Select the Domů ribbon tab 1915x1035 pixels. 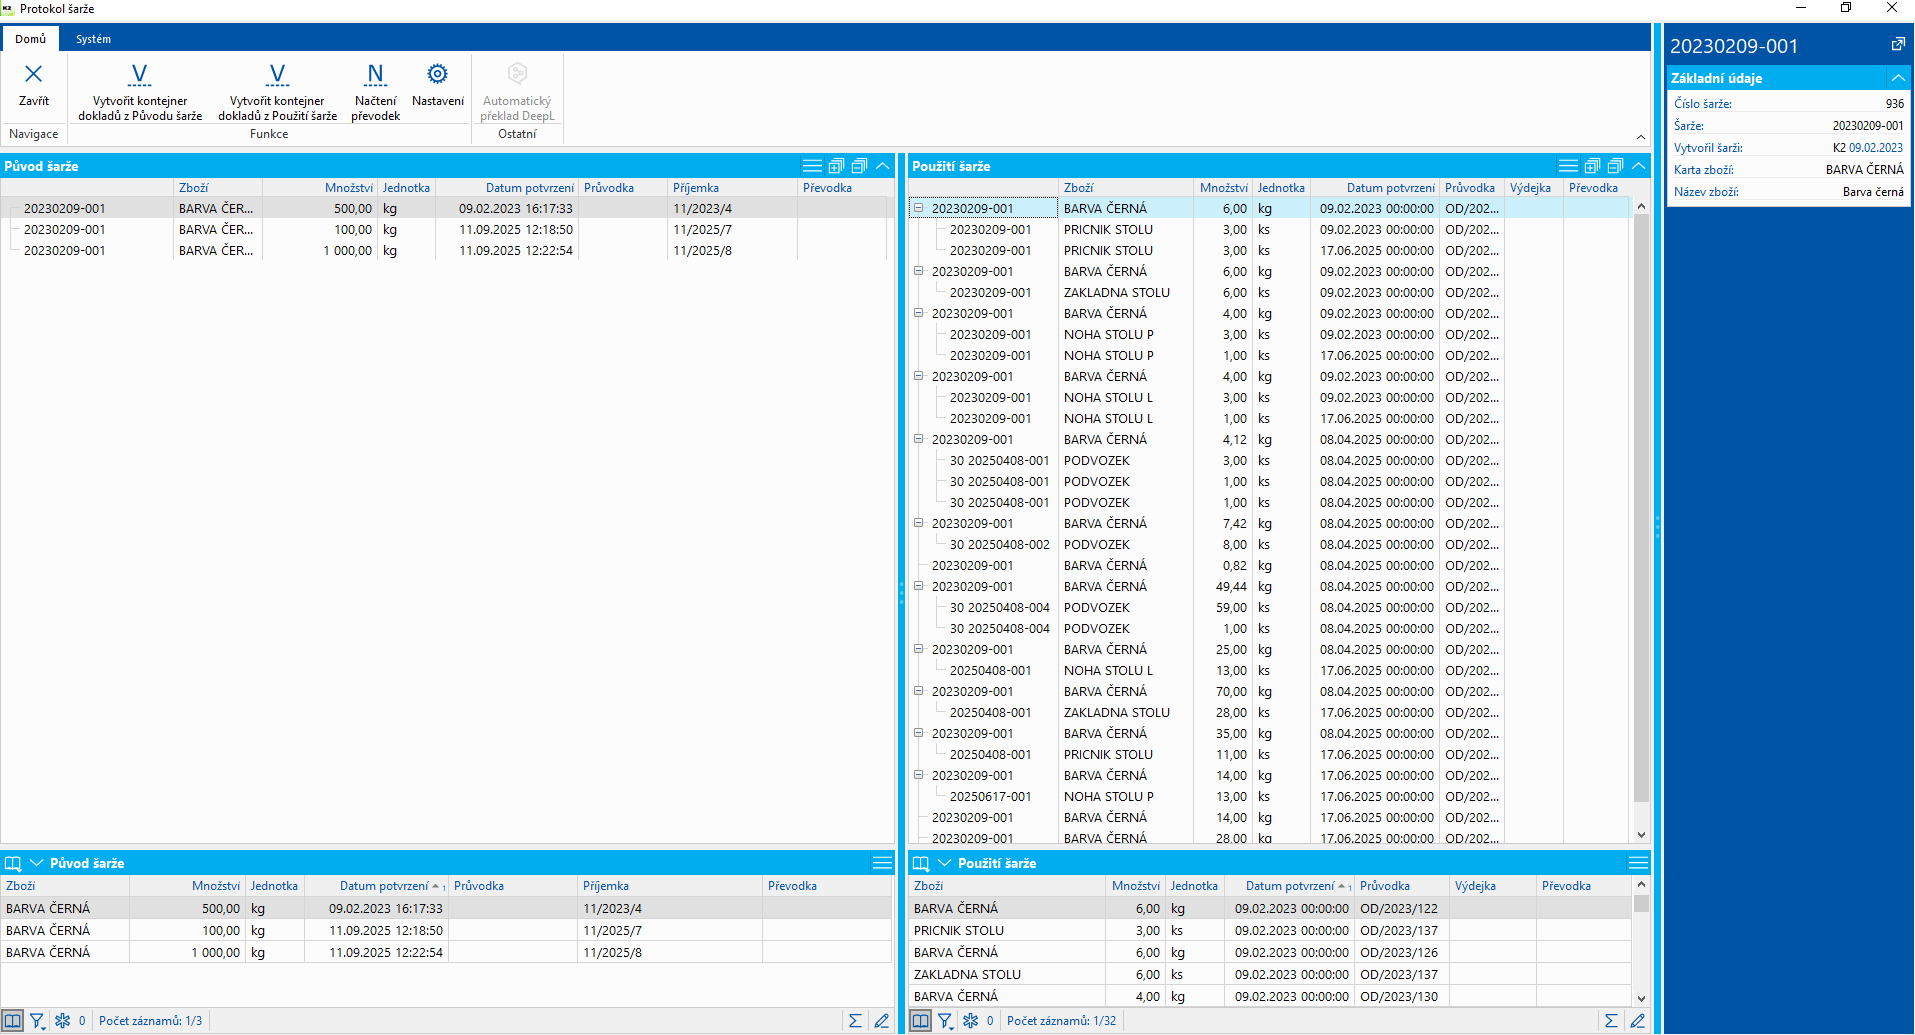click(30, 39)
